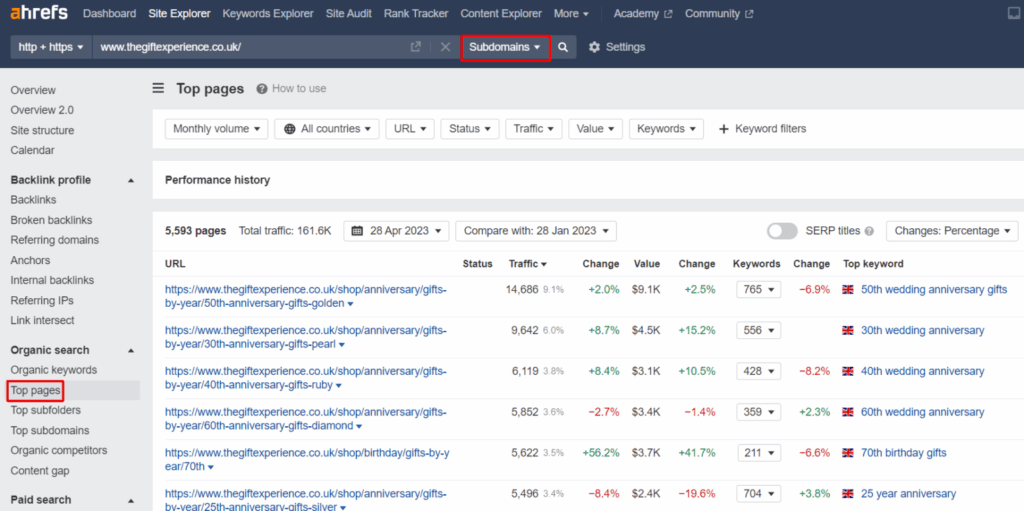Open Content Explorer
The height and width of the screenshot is (511, 1024).
click(x=501, y=13)
